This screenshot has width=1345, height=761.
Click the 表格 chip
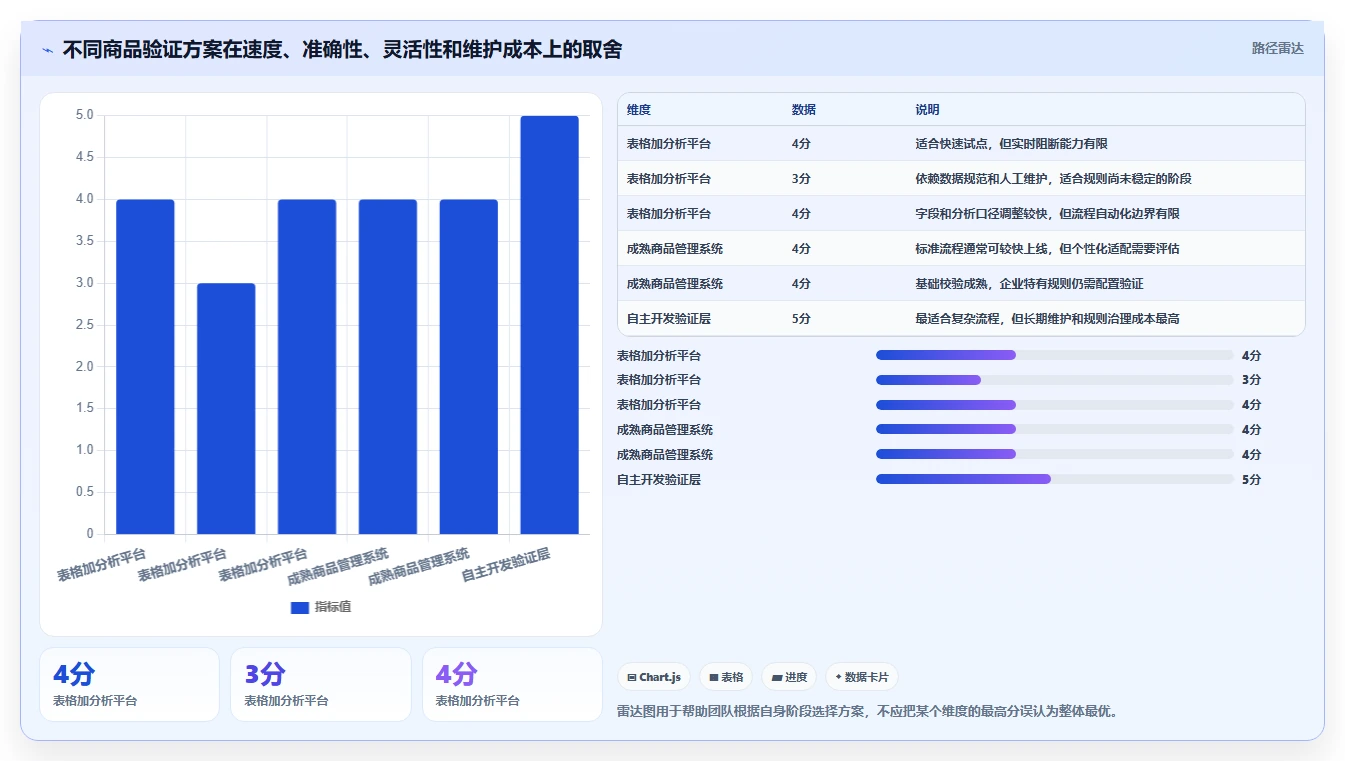click(726, 677)
